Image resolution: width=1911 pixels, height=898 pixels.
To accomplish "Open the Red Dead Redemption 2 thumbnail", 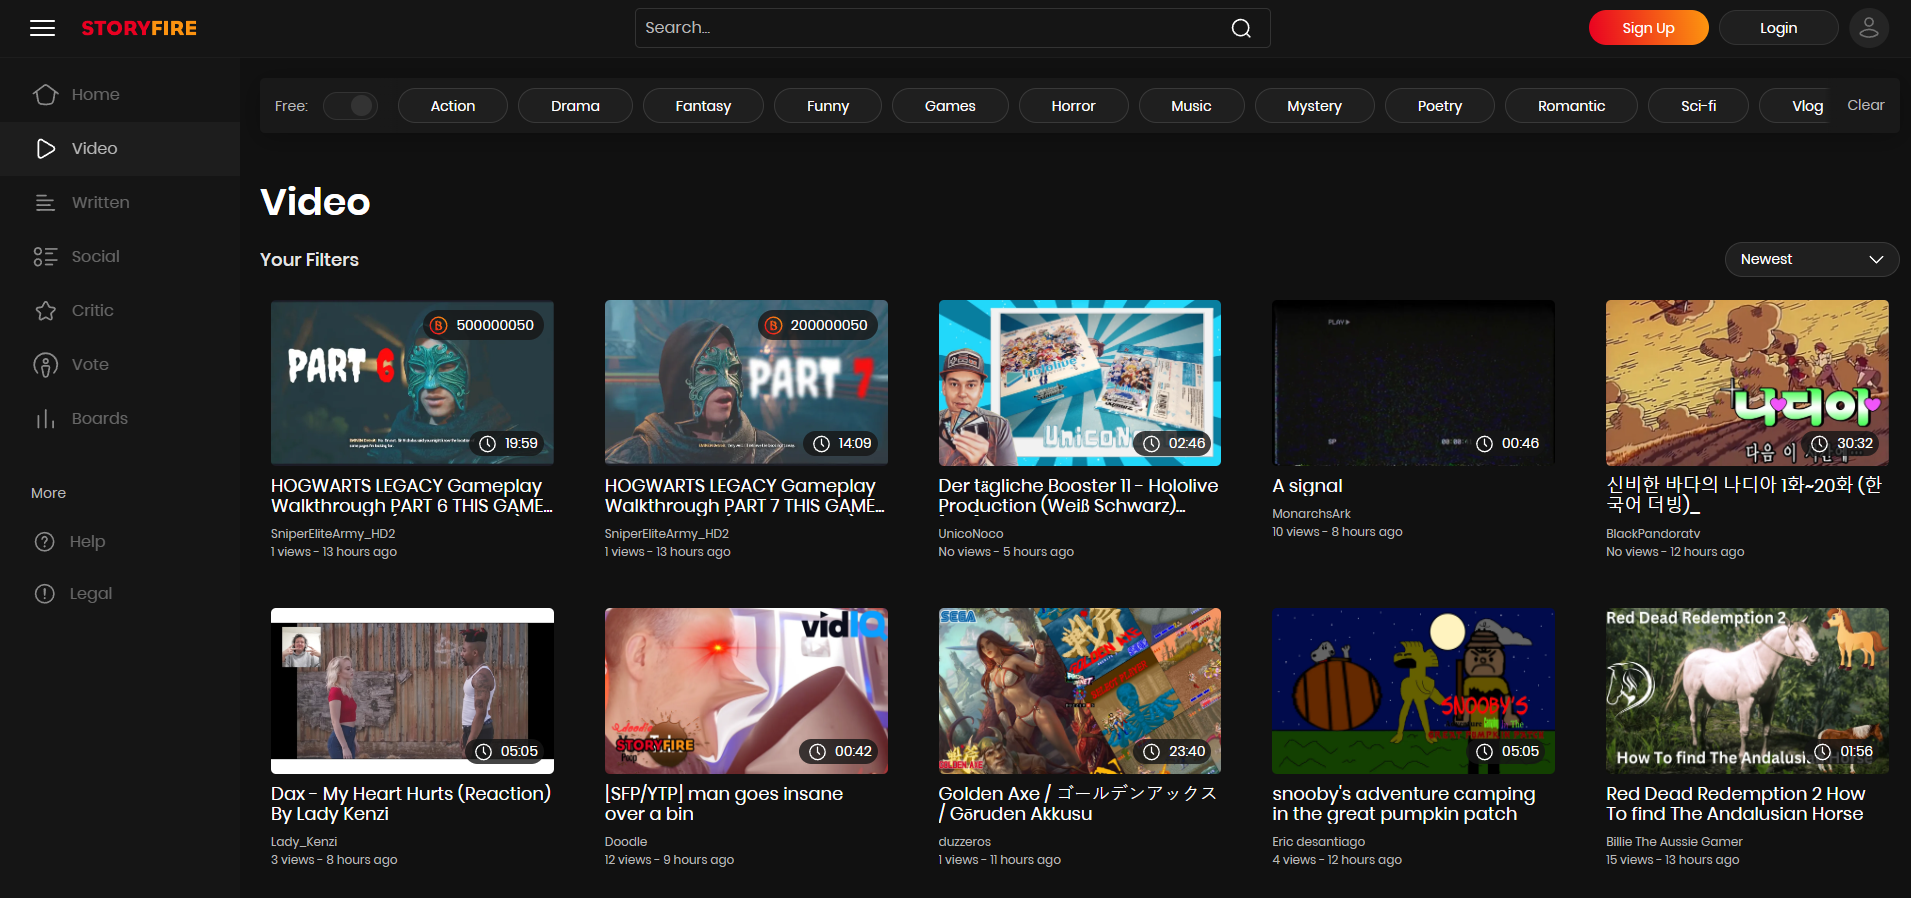I will pos(1747,691).
